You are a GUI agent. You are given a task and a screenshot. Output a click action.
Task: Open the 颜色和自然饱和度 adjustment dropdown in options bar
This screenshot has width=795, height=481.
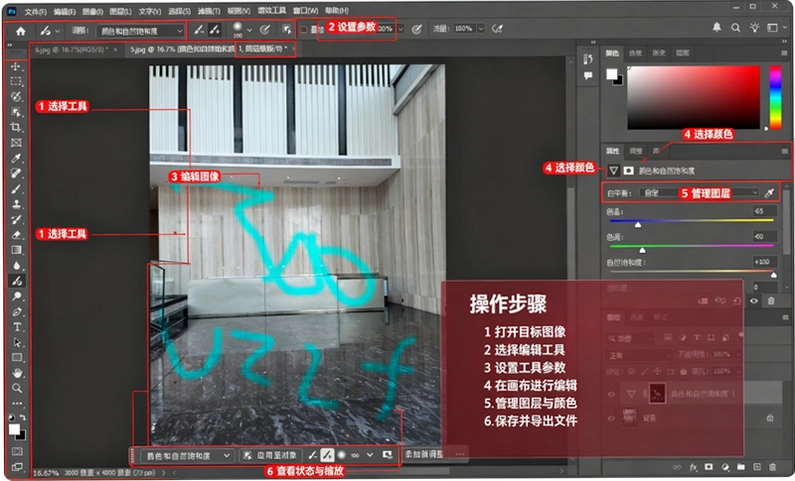pyautogui.click(x=140, y=31)
